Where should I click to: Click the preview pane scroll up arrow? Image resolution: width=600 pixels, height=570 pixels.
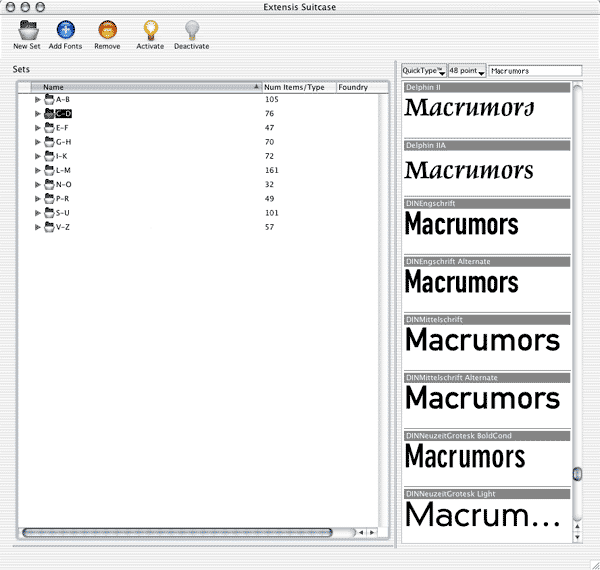pos(577,527)
